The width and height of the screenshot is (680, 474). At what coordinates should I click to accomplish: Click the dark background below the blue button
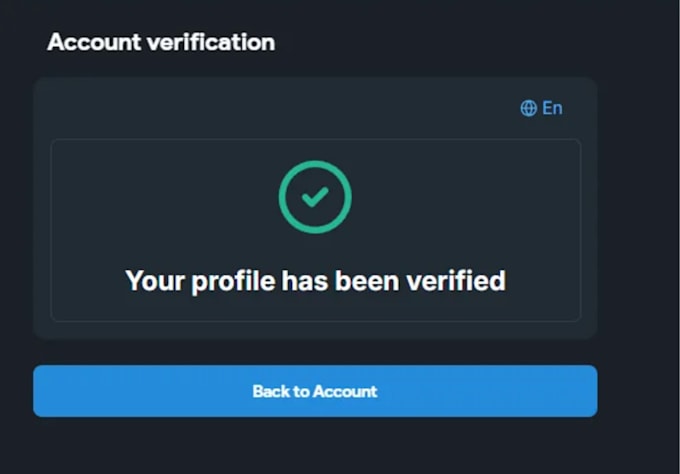(x=315, y=448)
